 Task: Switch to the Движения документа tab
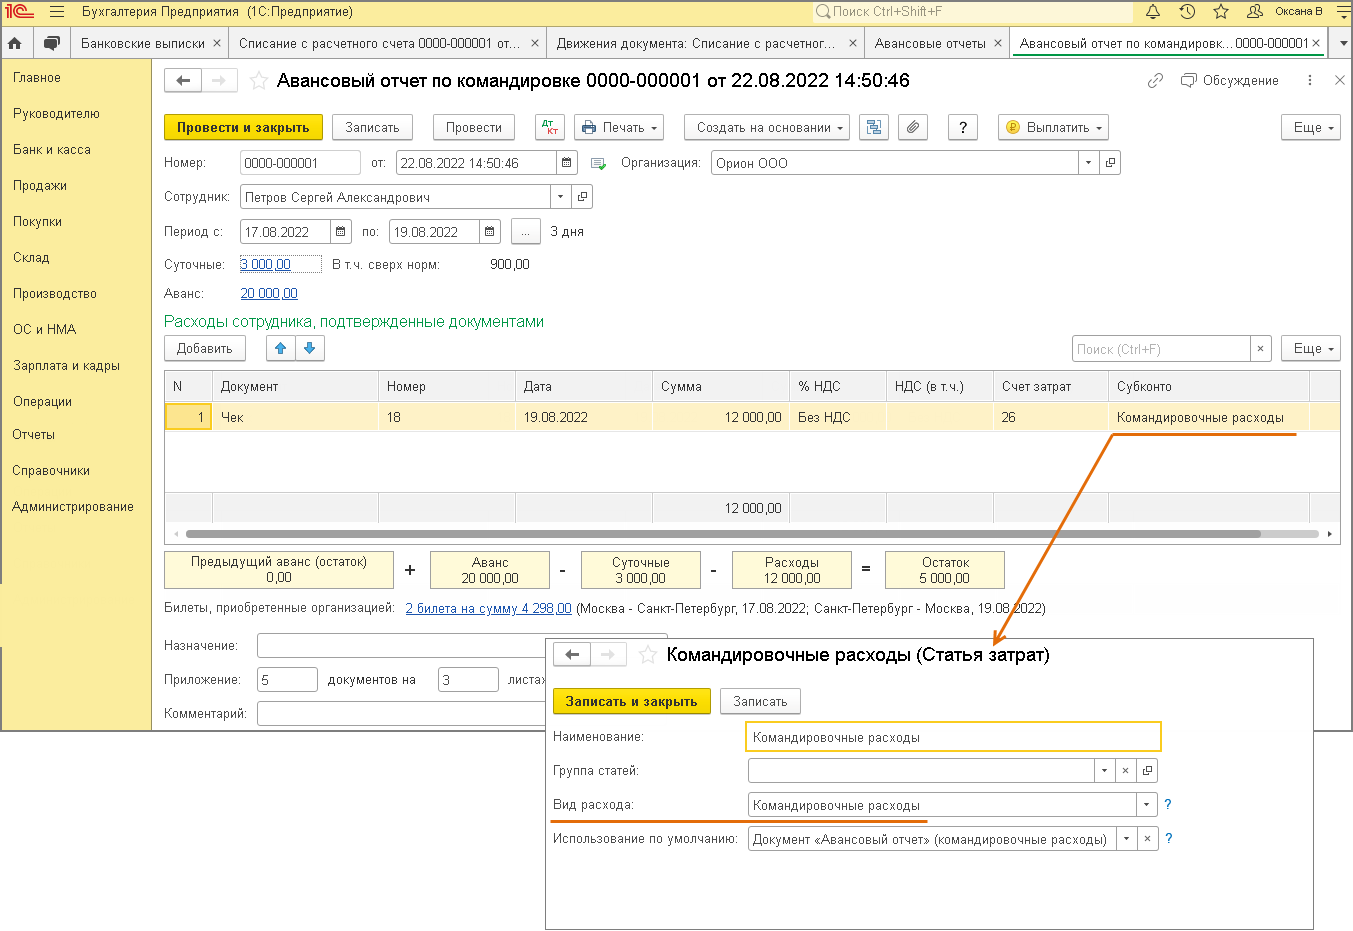(696, 43)
